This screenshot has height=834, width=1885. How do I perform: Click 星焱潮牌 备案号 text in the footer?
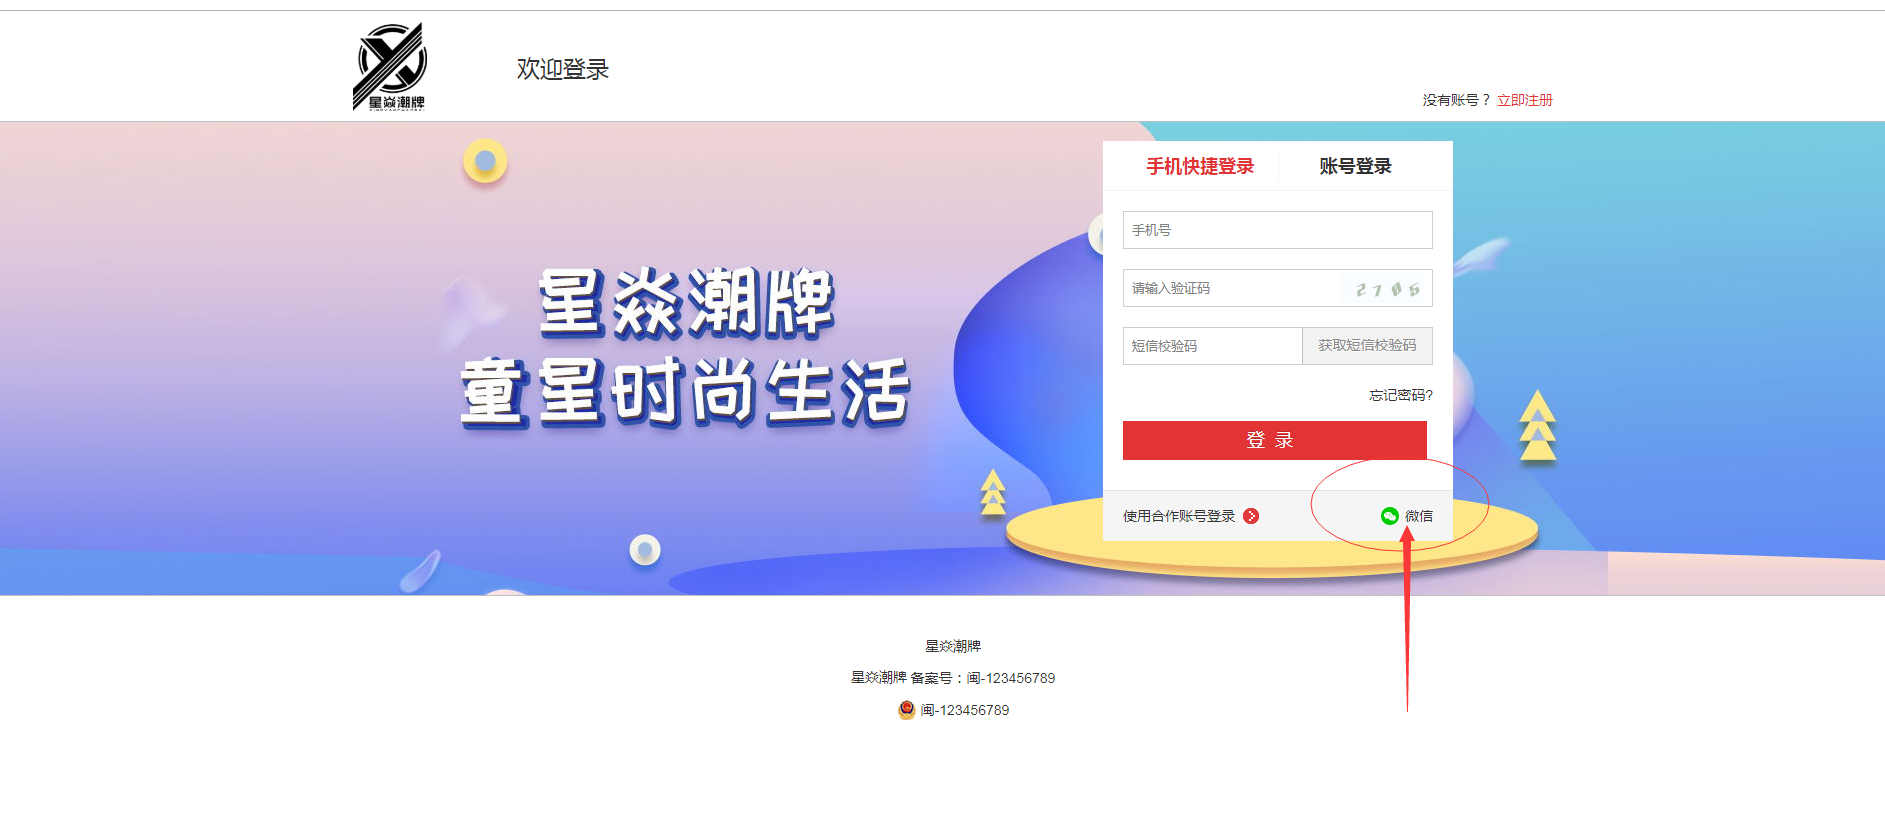tap(953, 678)
